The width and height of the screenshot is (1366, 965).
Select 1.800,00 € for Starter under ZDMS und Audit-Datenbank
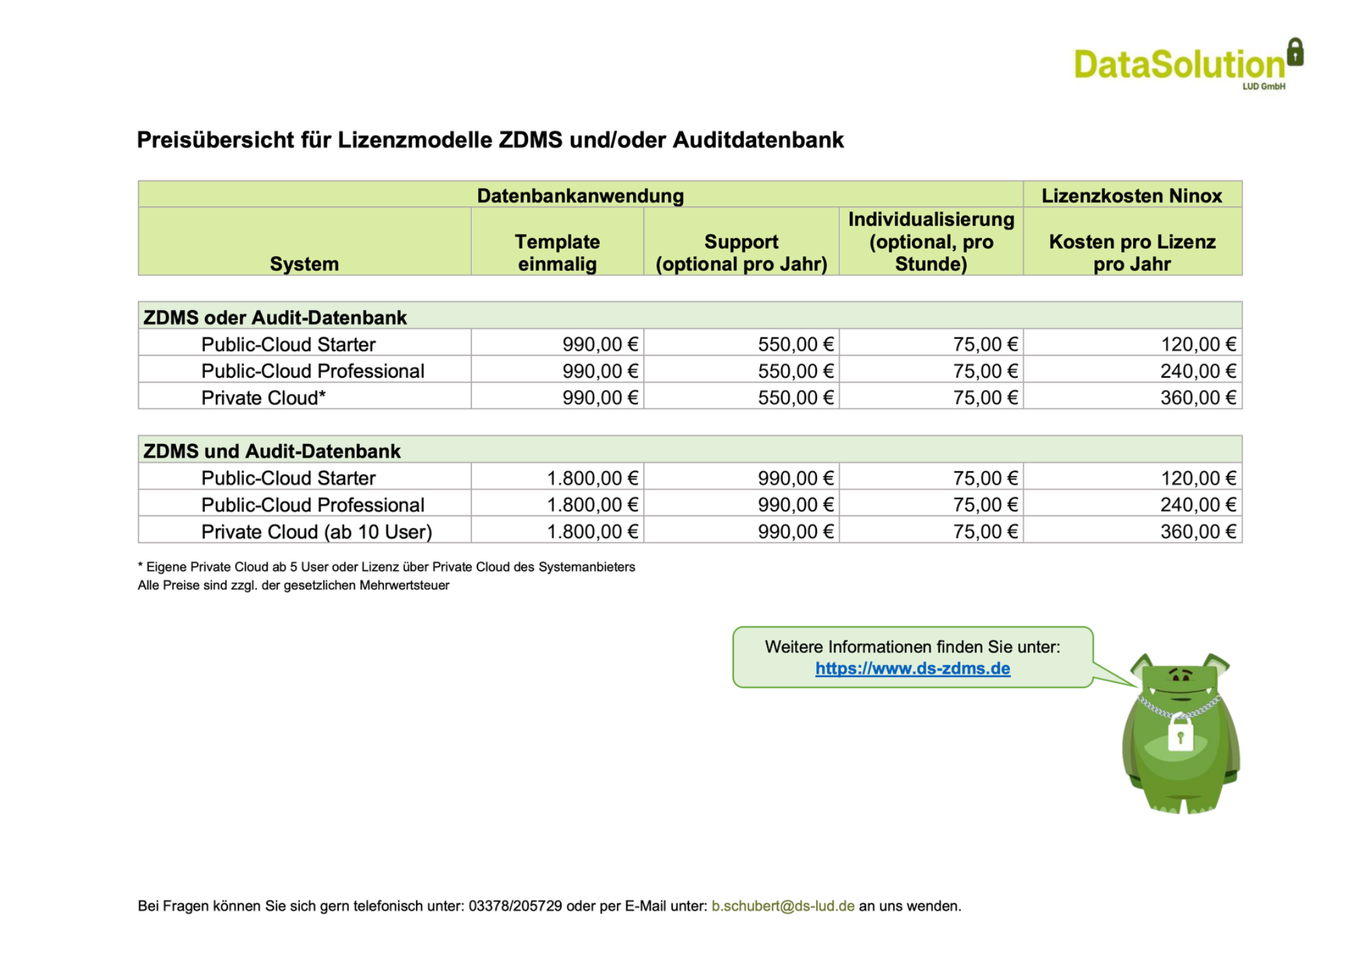(592, 478)
